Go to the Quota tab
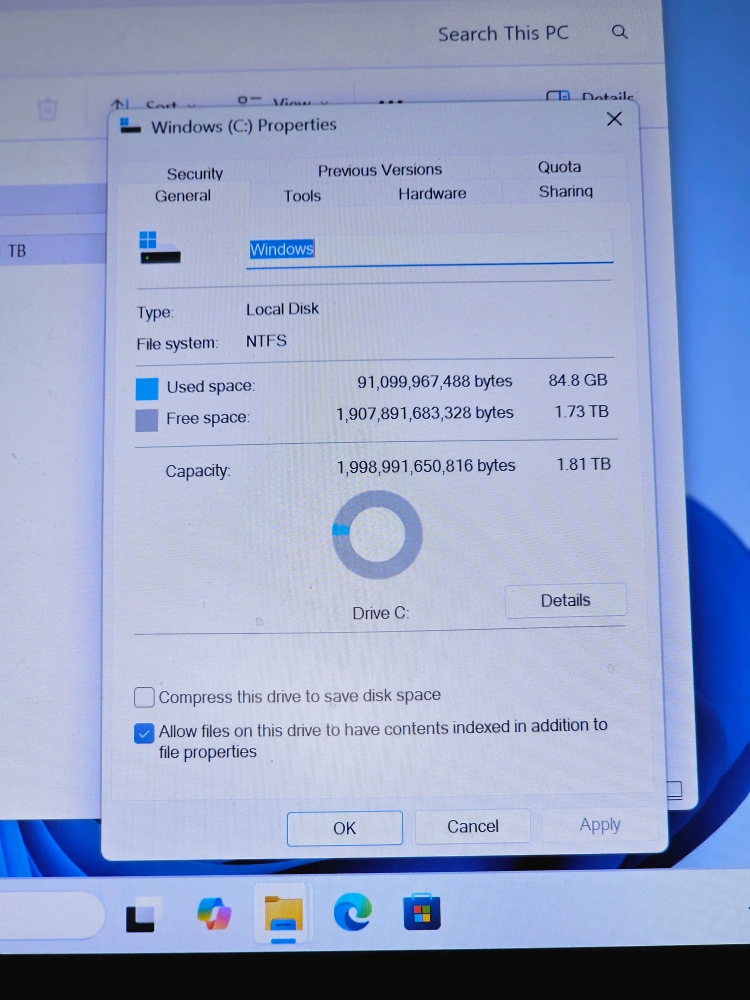 (x=559, y=167)
